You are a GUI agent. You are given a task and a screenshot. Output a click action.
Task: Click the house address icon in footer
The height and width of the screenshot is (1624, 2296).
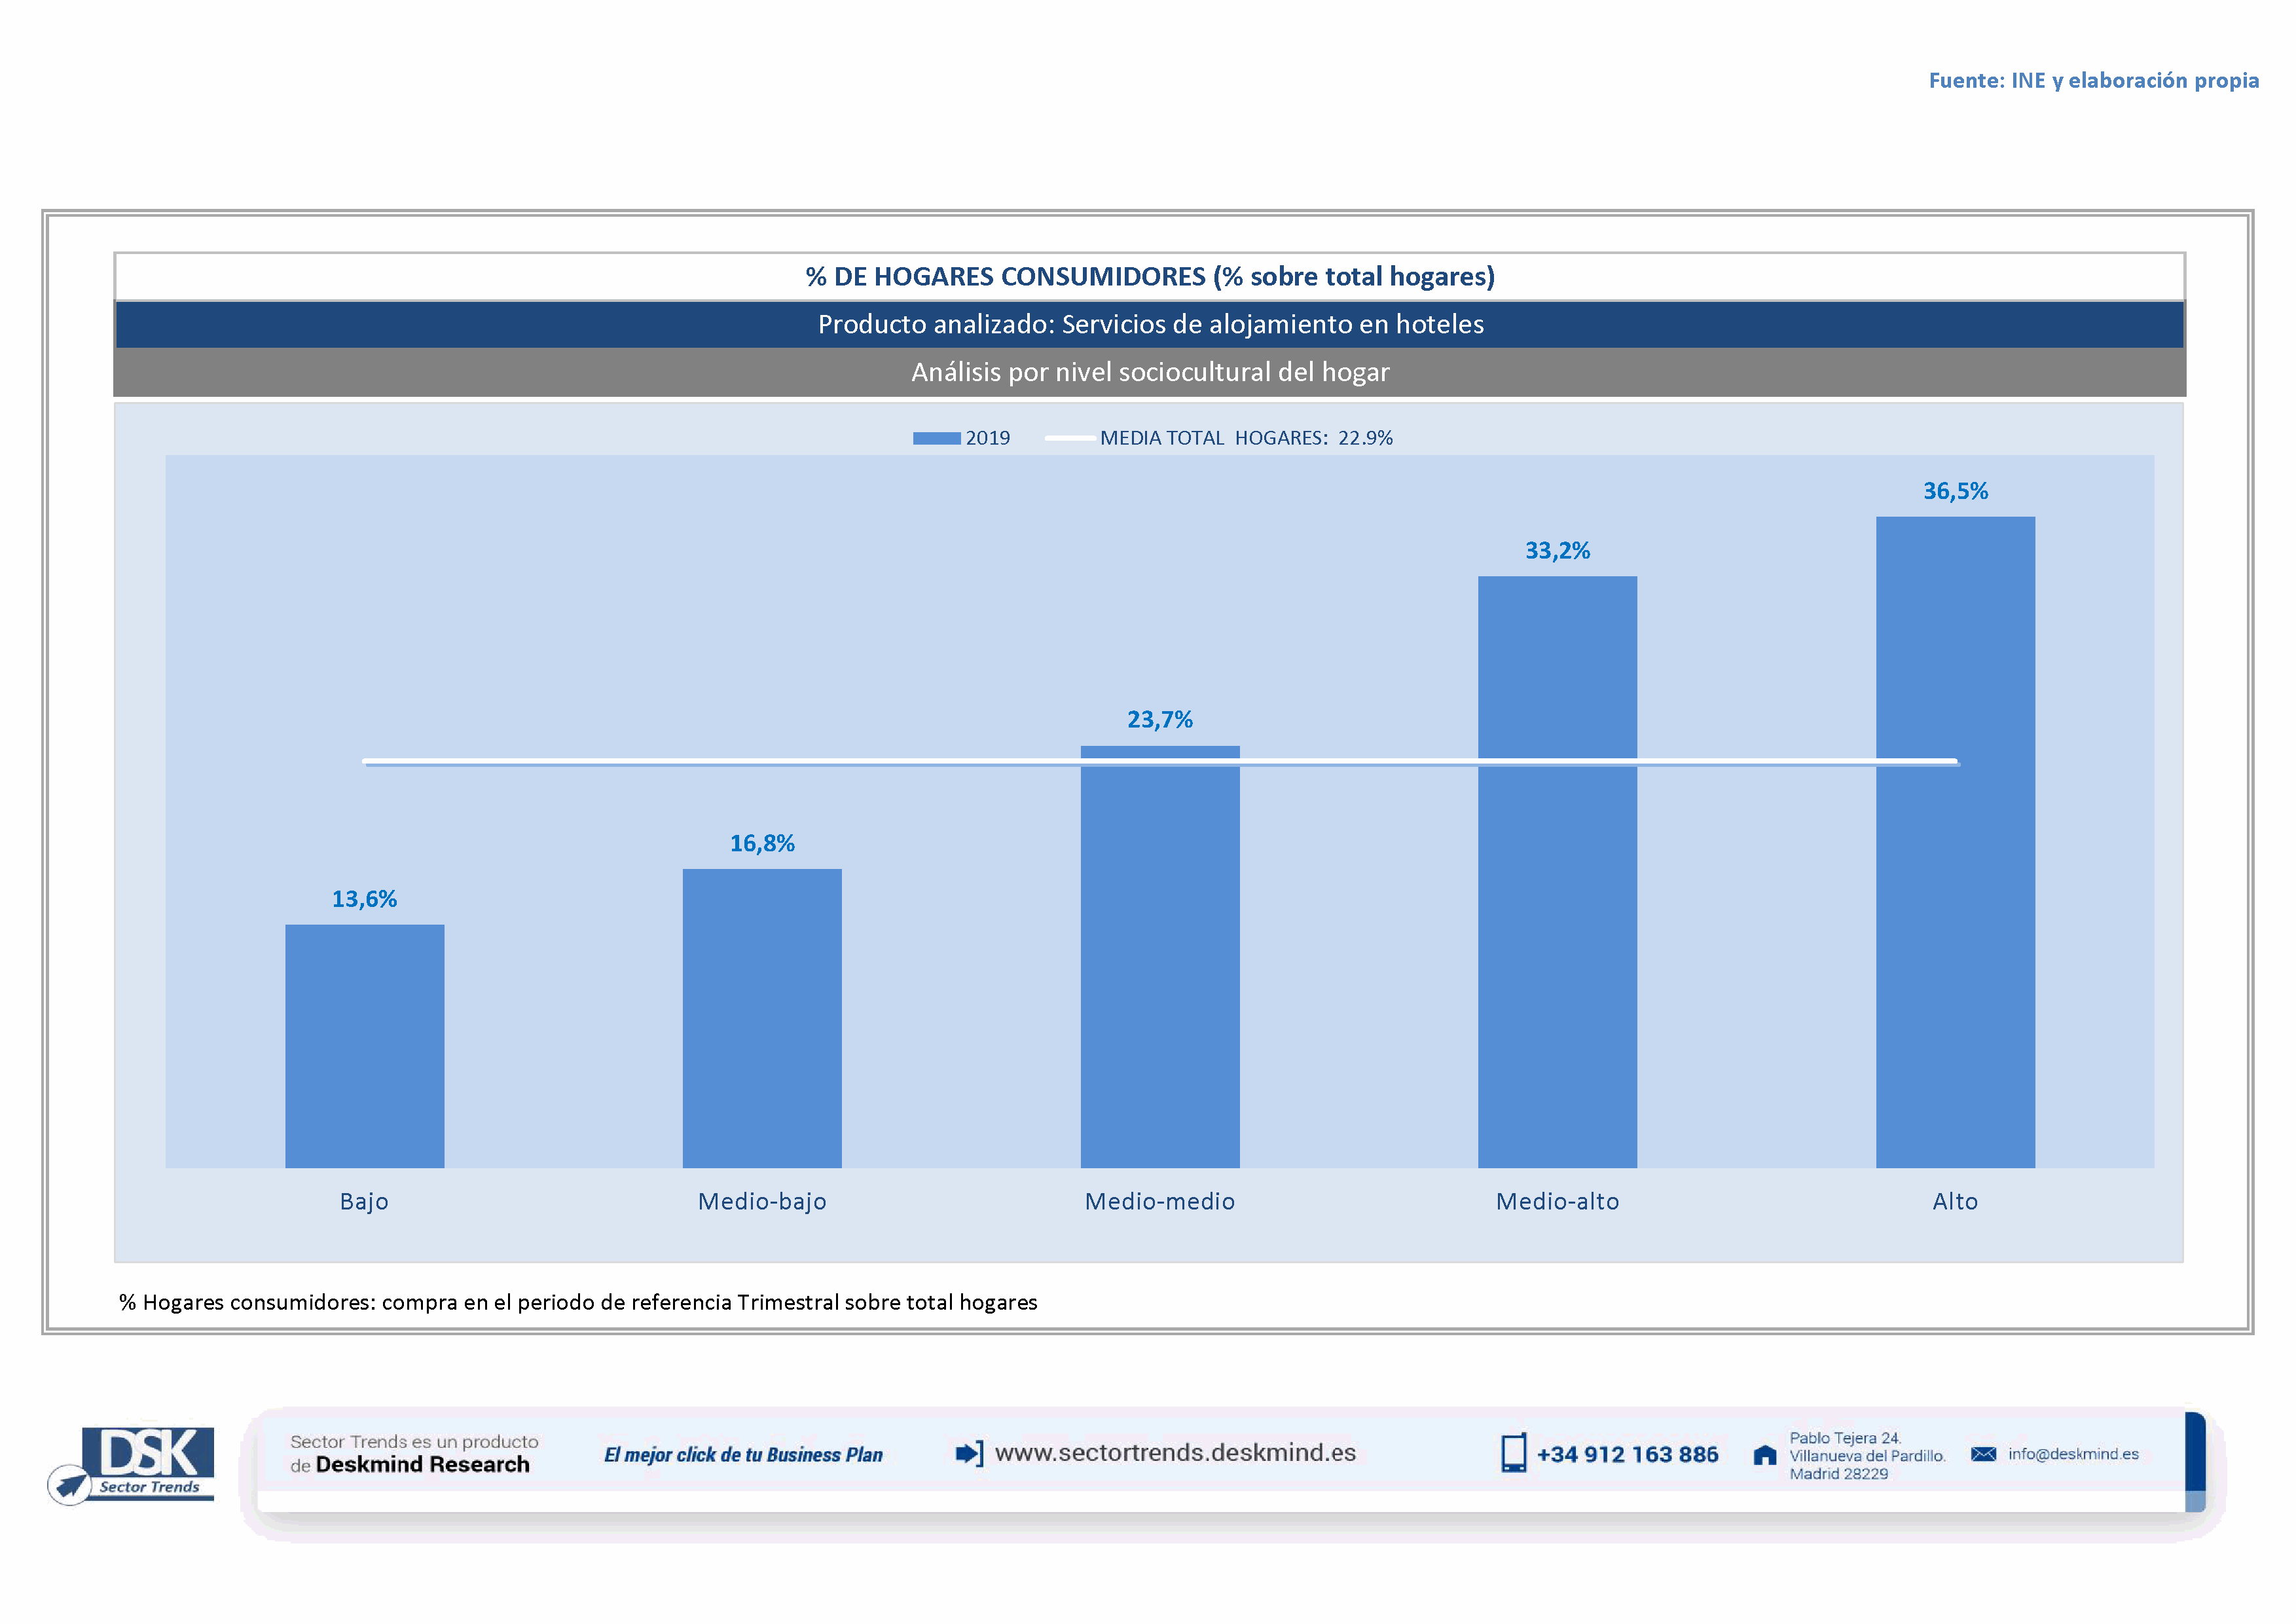coord(1765,1455)
